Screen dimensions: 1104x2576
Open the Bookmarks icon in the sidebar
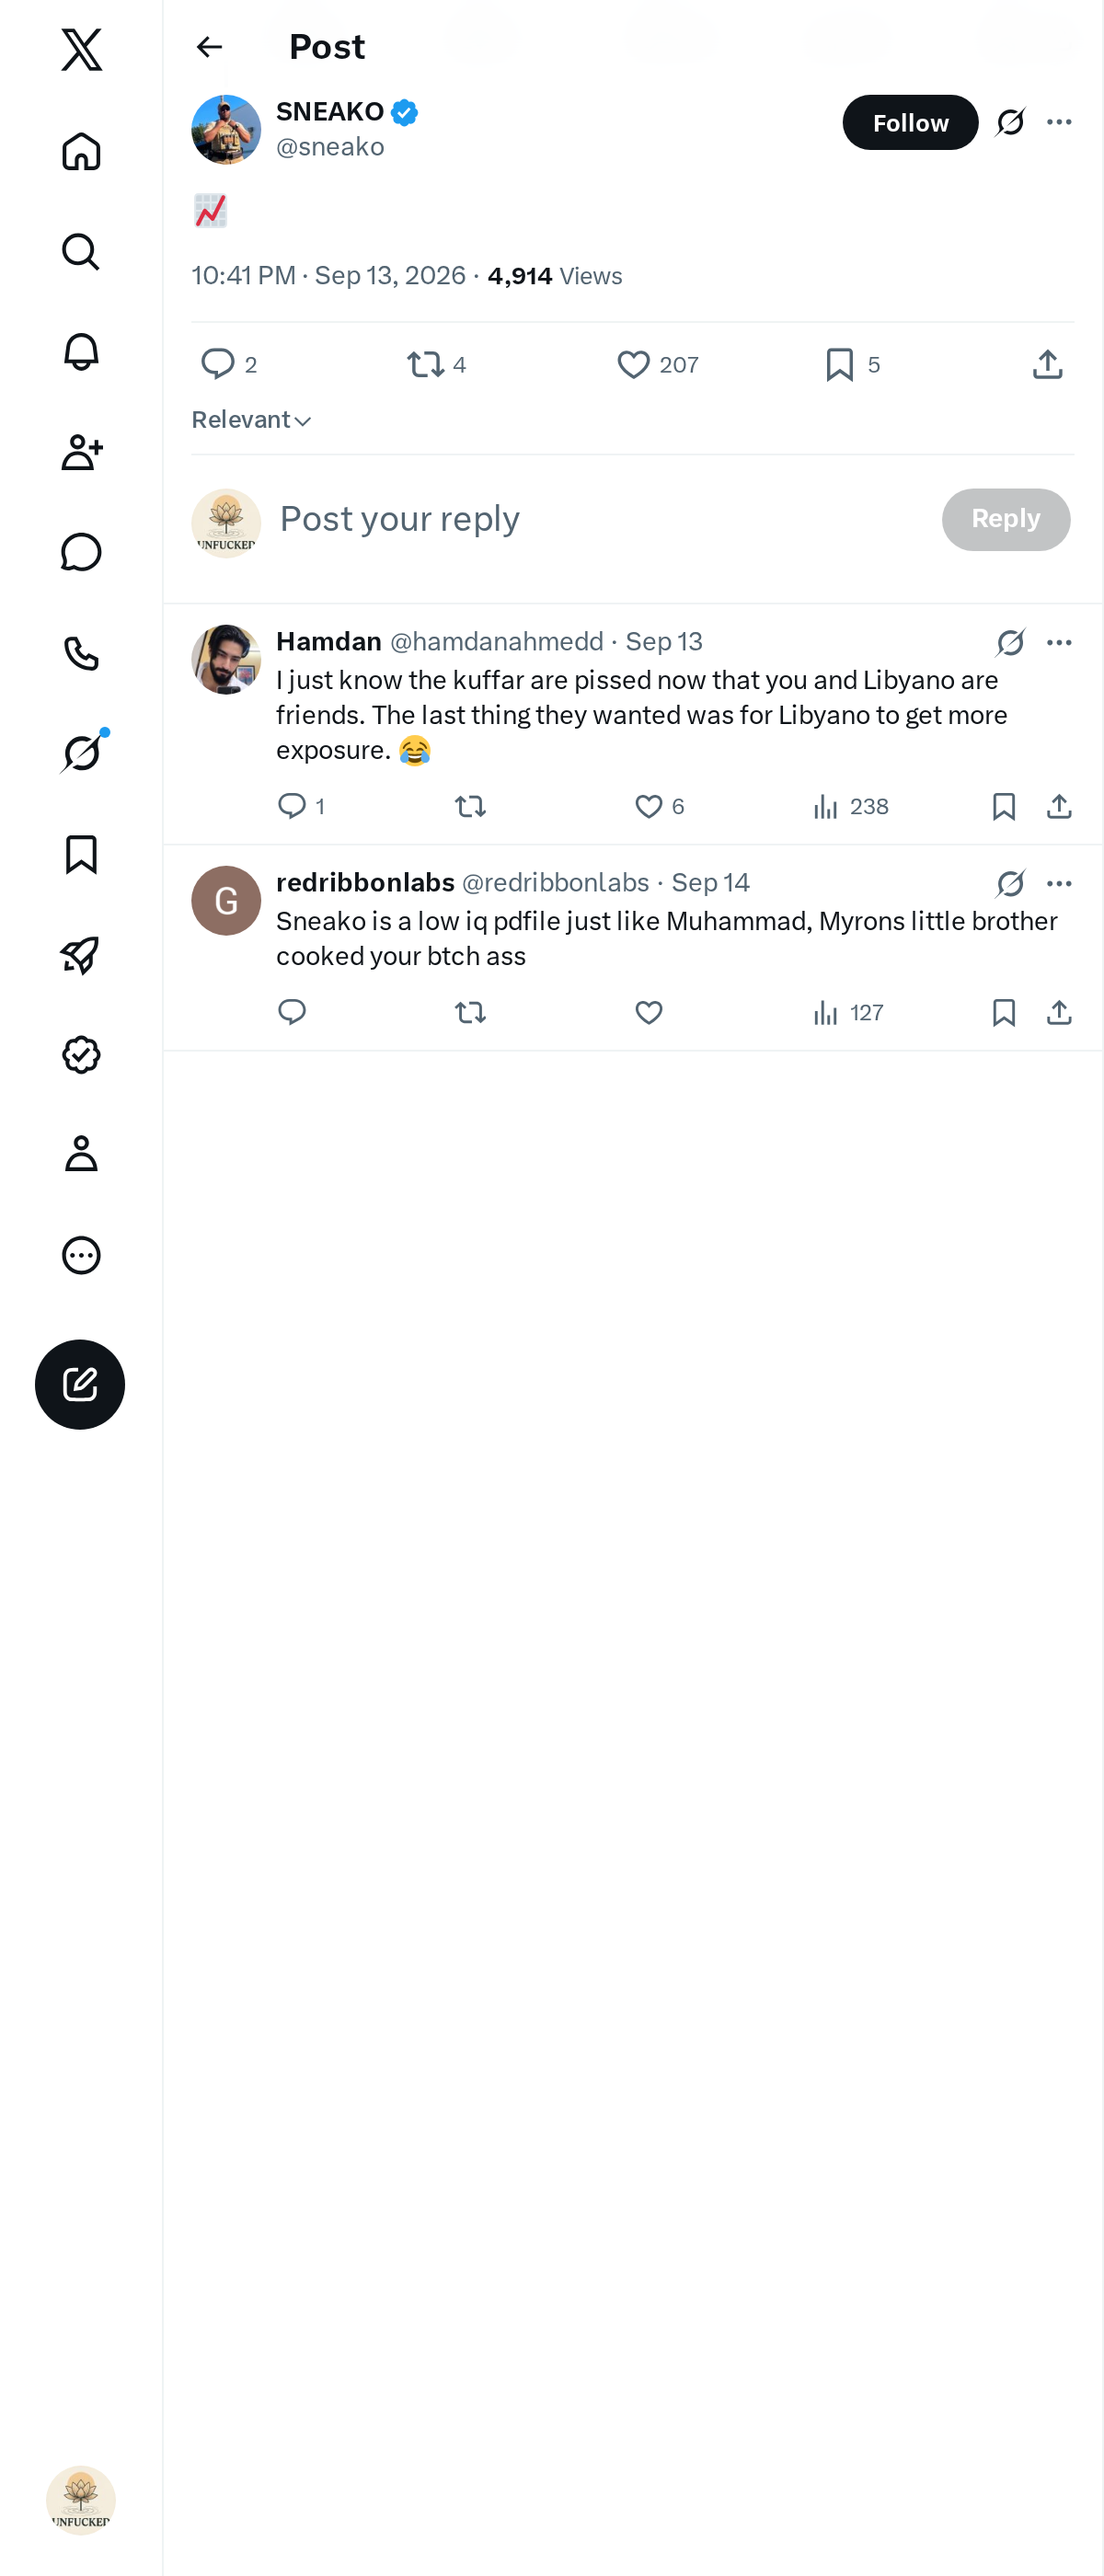[81, 854]
